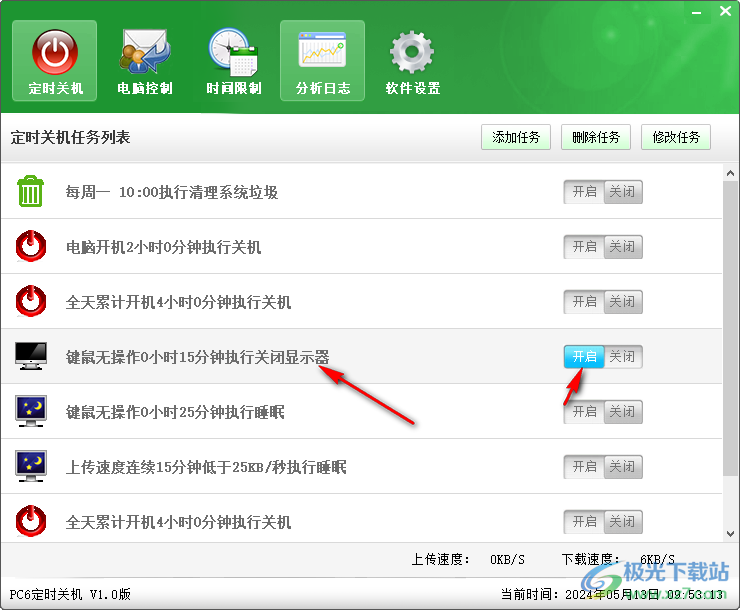Image resolution: width=740 pixels, height=610 pixels.
Task: Open the 时间限制 clock icon tab
Action: (x=234, y=61)
